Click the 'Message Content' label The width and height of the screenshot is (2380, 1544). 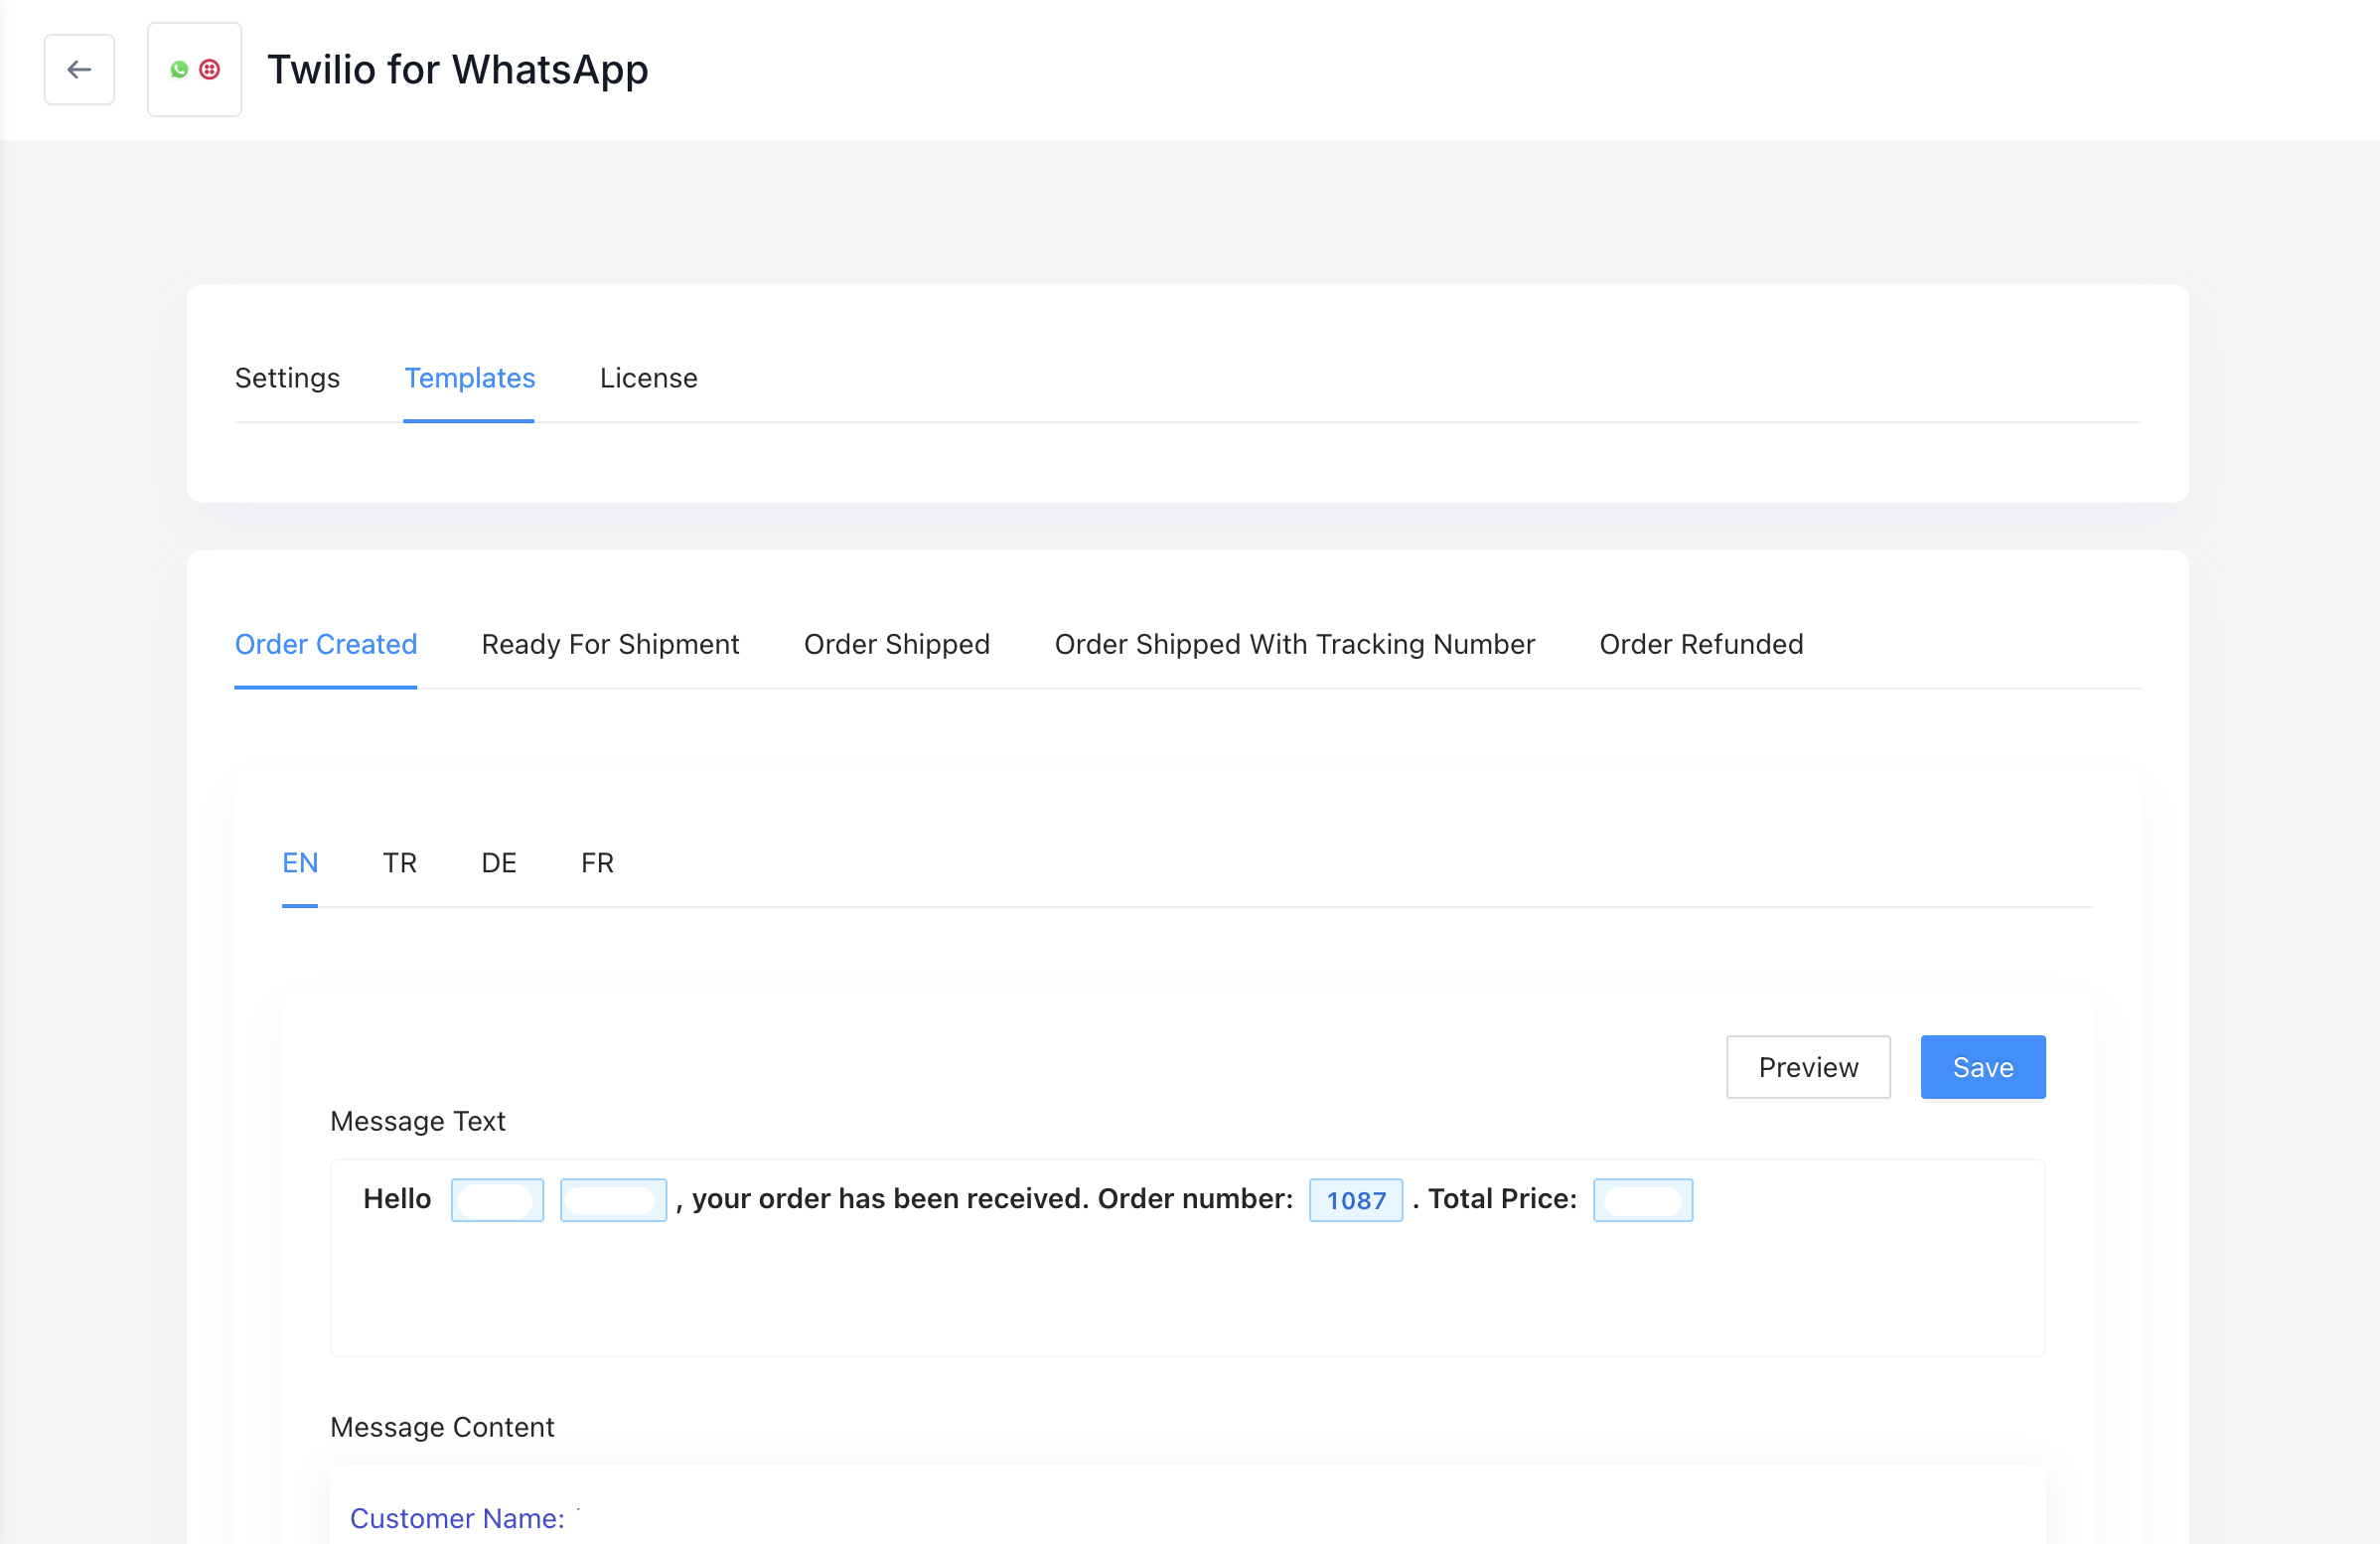pyautogui.click(x=441, y=1427)
